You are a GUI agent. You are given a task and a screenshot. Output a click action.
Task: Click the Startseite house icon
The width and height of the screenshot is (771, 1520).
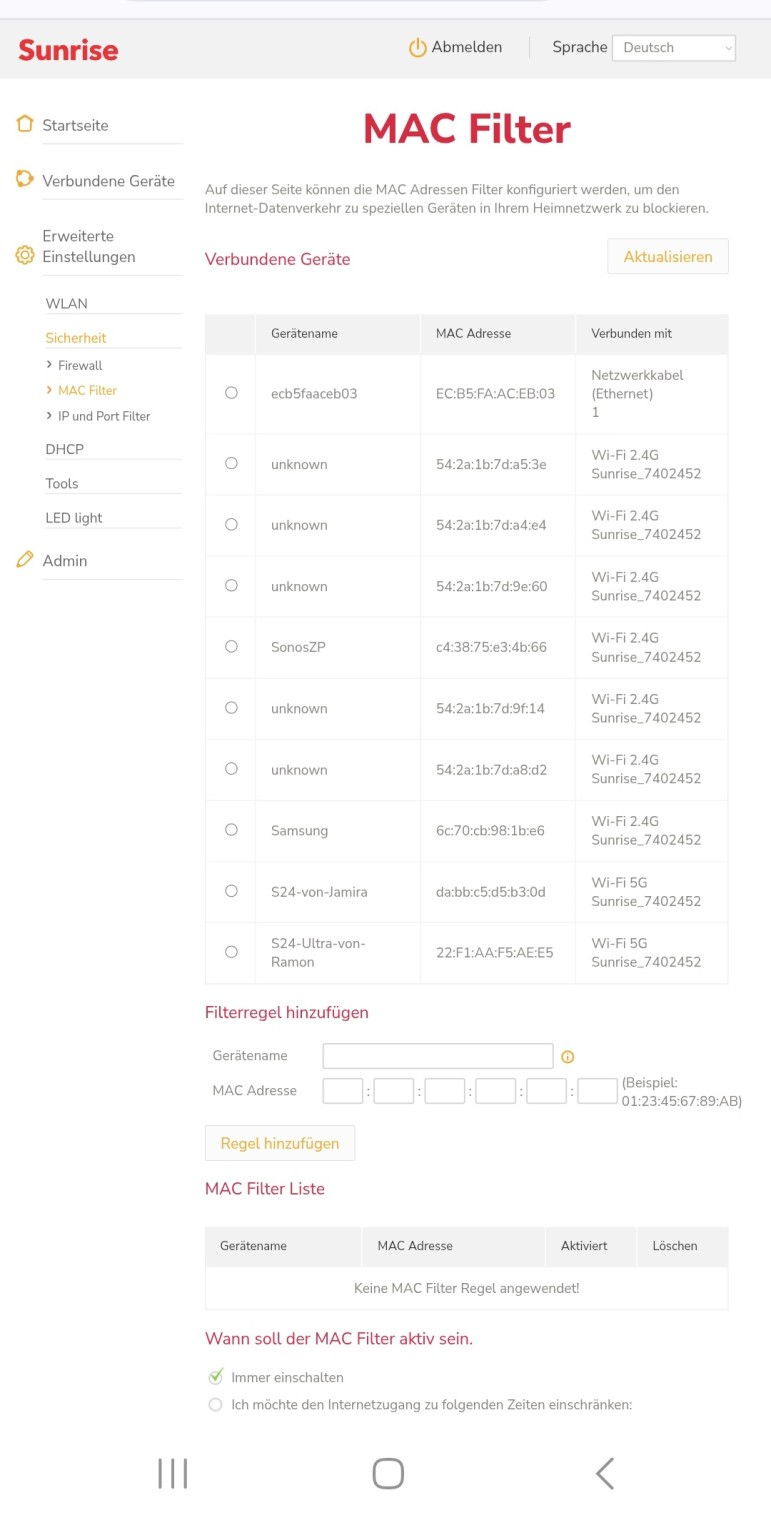coord(25,124)
